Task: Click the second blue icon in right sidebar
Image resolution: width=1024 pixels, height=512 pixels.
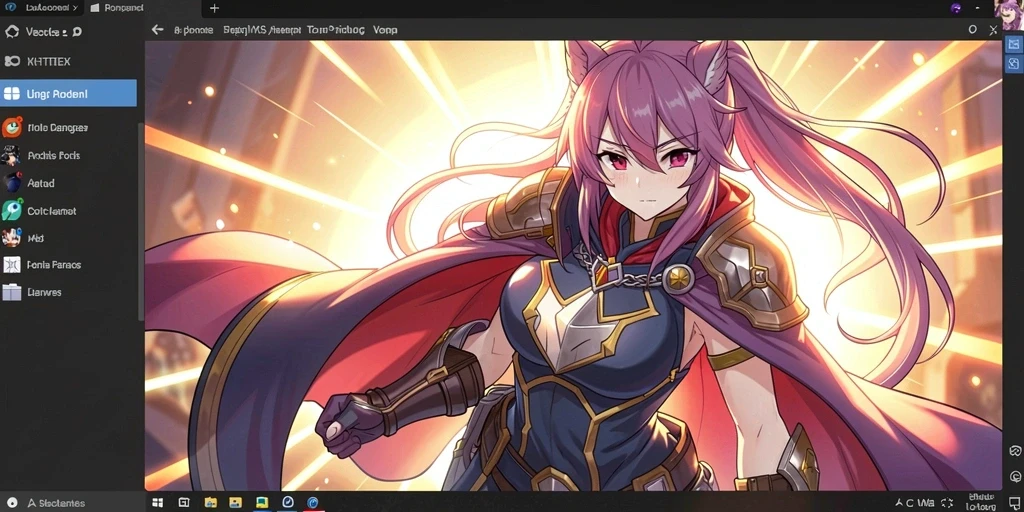Action: tap(1014, 63)
